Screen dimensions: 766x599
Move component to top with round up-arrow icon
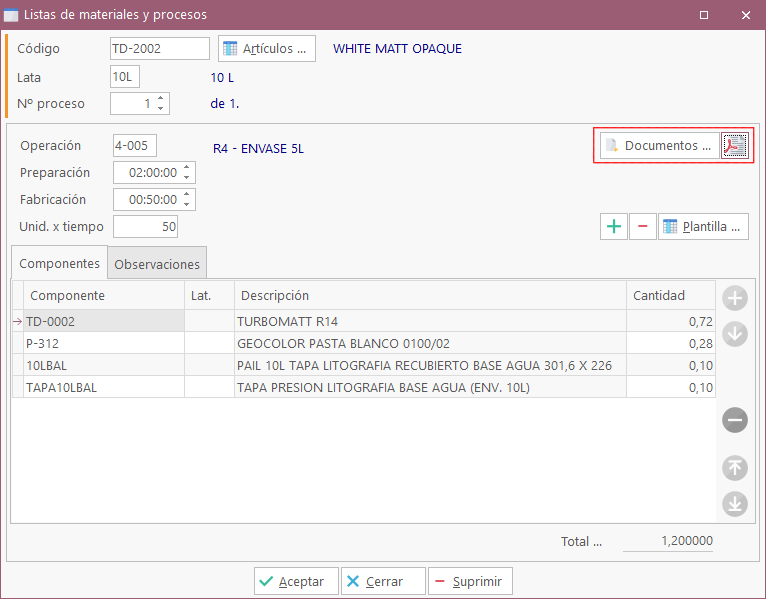(x=735, y=468)
